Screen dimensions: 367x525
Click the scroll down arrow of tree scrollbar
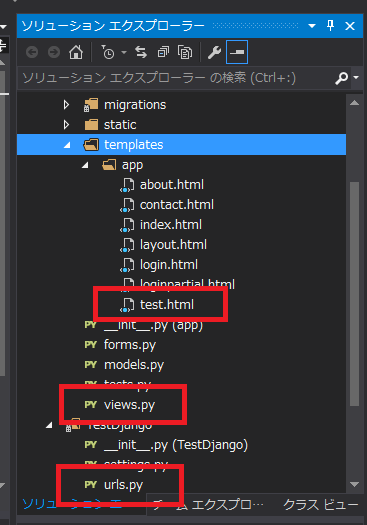point(355,484)
